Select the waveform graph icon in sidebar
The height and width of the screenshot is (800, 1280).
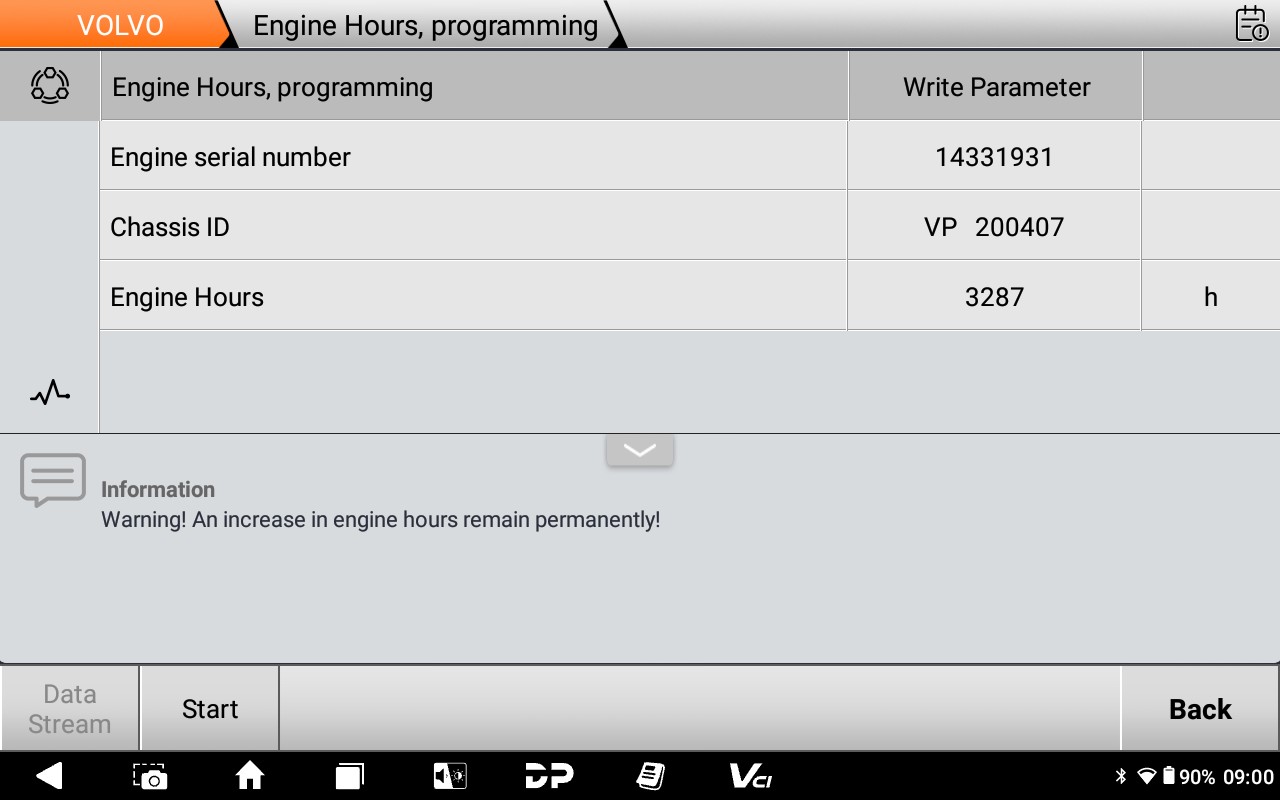[49, 393]
